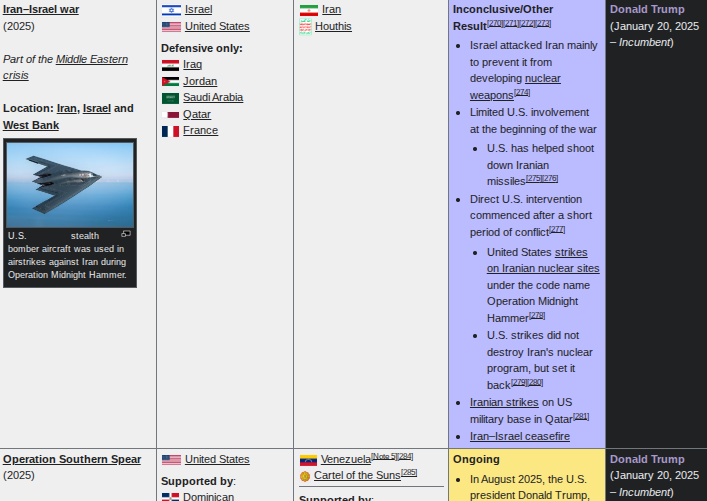
Task: Click citation 281 after base in Qatar
Action: pos(581,417)
